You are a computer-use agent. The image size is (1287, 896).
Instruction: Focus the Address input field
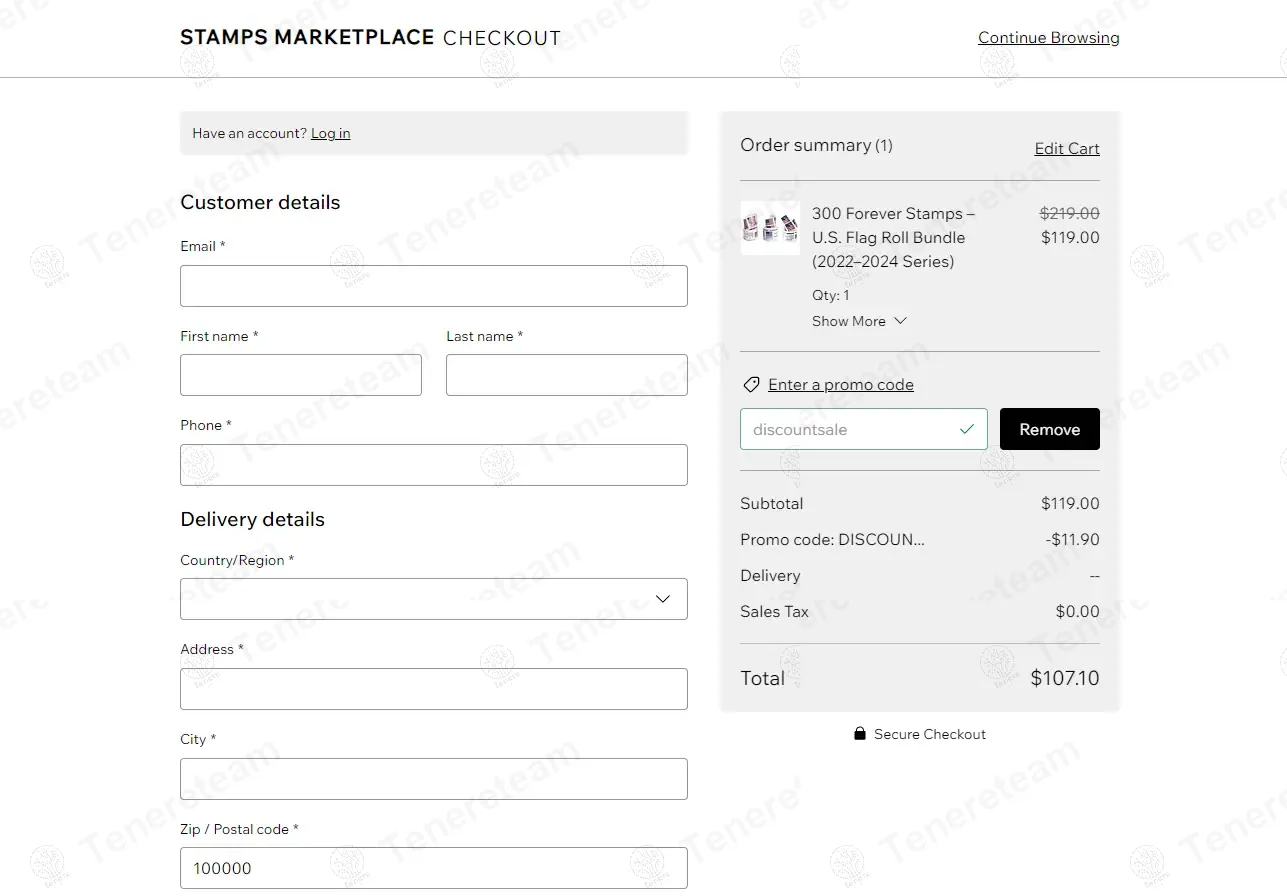click(433, 689)
